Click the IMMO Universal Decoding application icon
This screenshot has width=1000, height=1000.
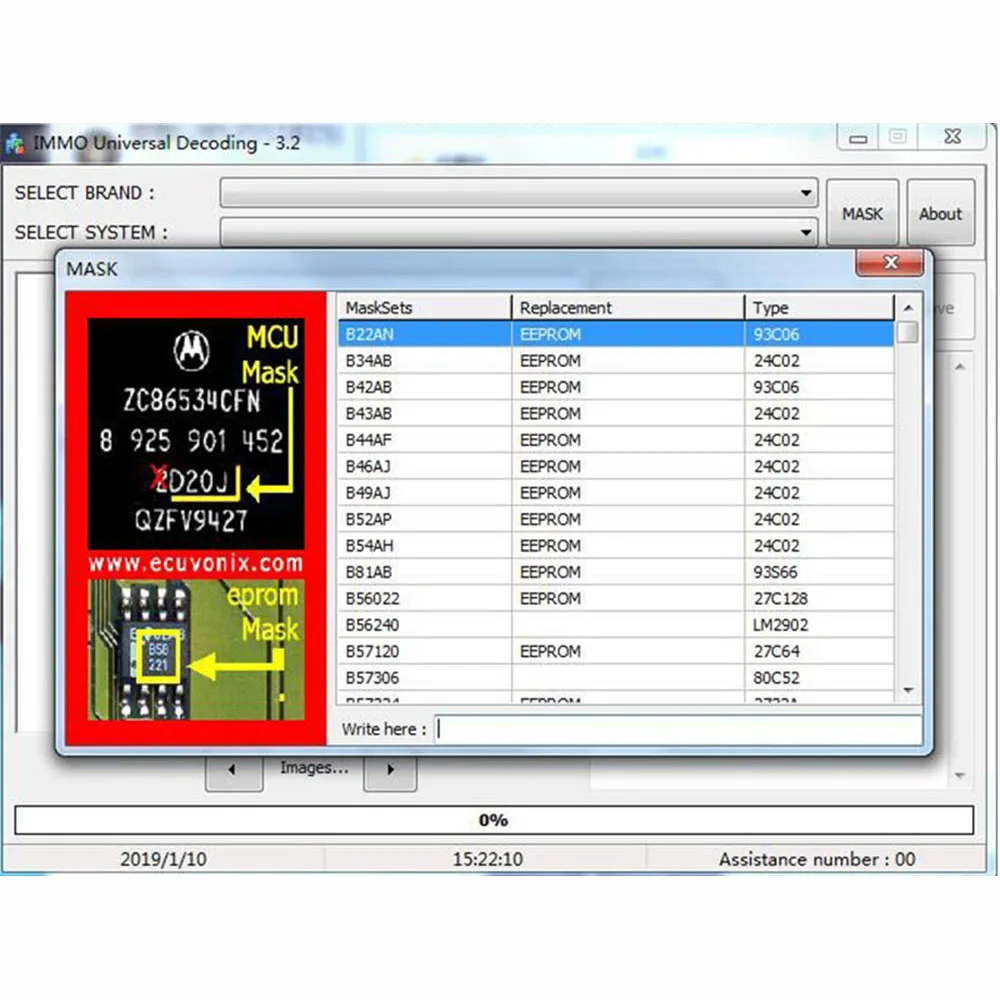15,142
